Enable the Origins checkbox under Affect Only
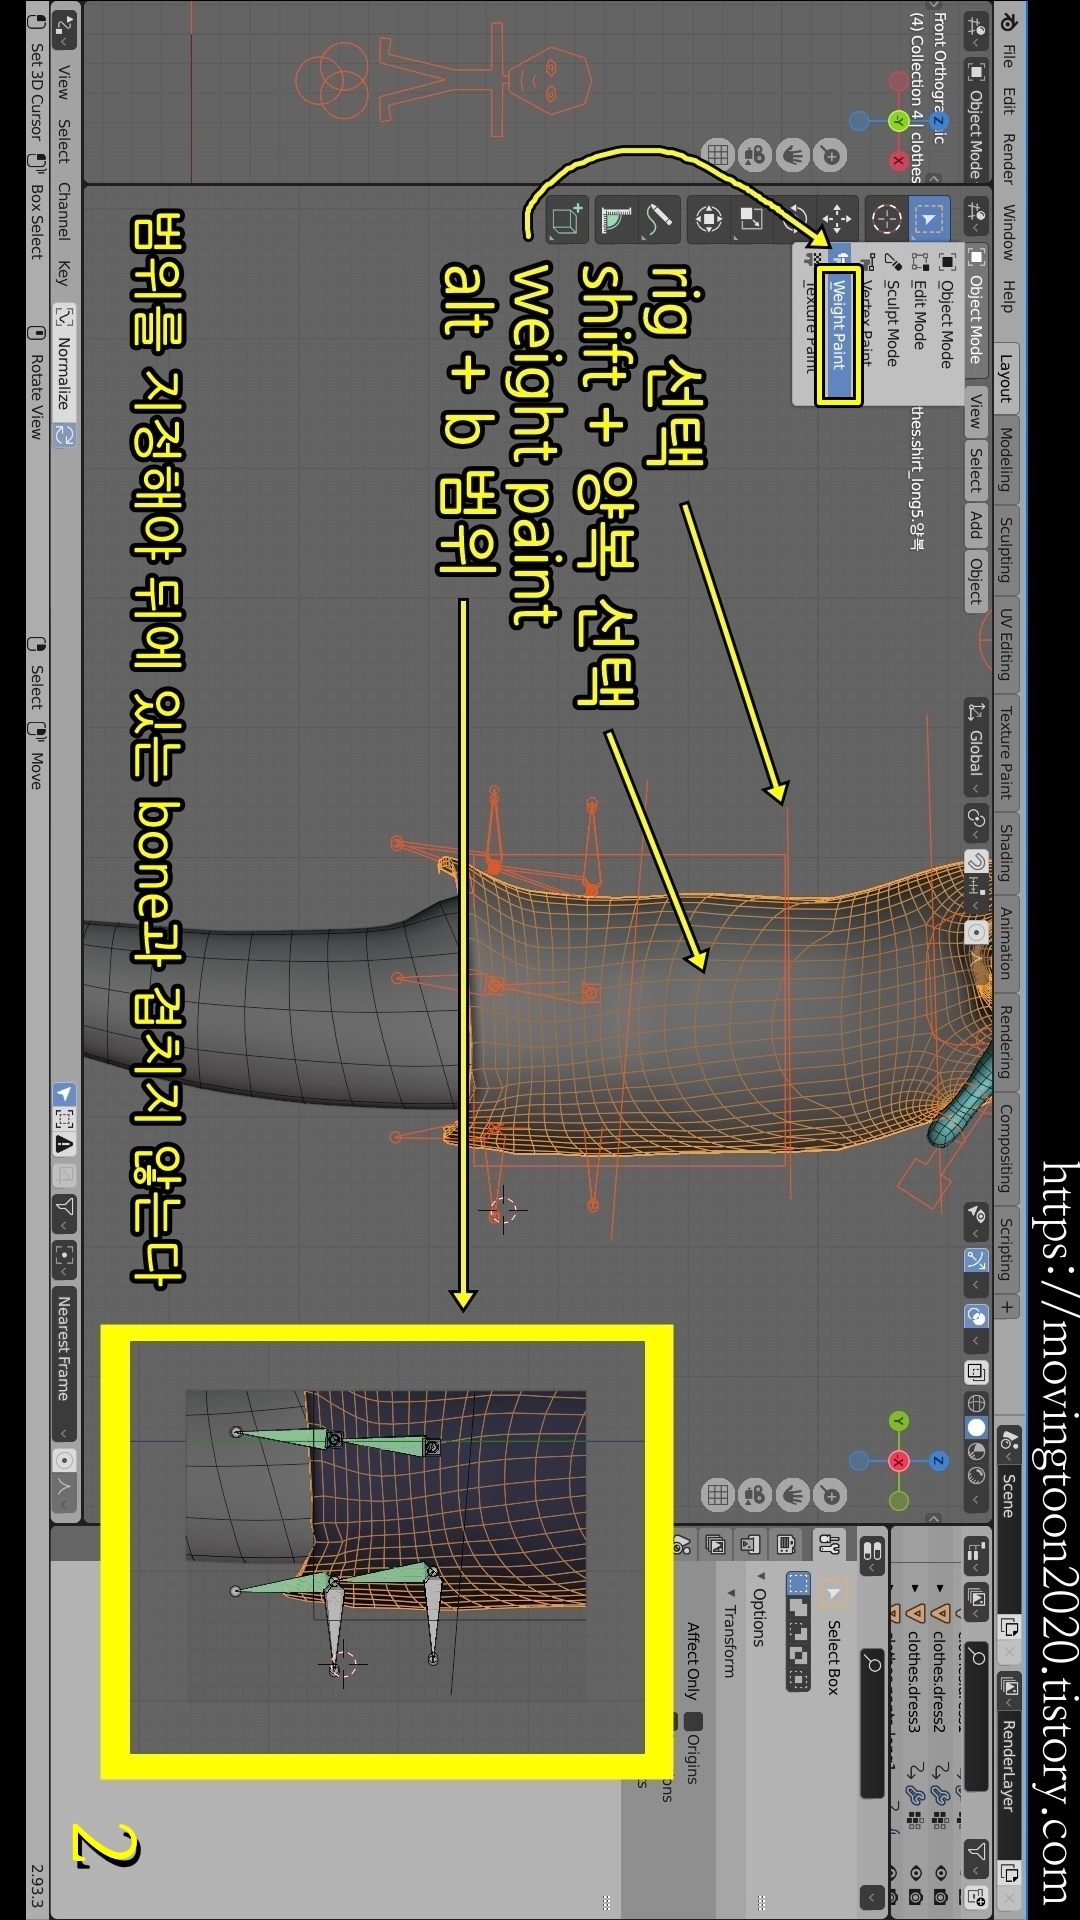 693,1721
